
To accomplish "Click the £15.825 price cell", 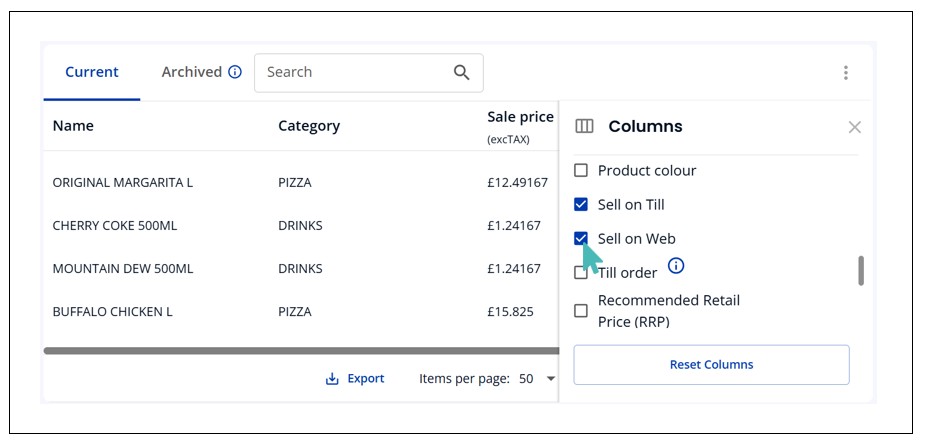I will coord(510,312).
